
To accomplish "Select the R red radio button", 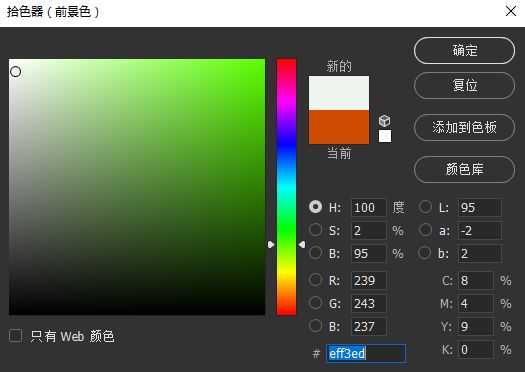I will tap(315, 280).
